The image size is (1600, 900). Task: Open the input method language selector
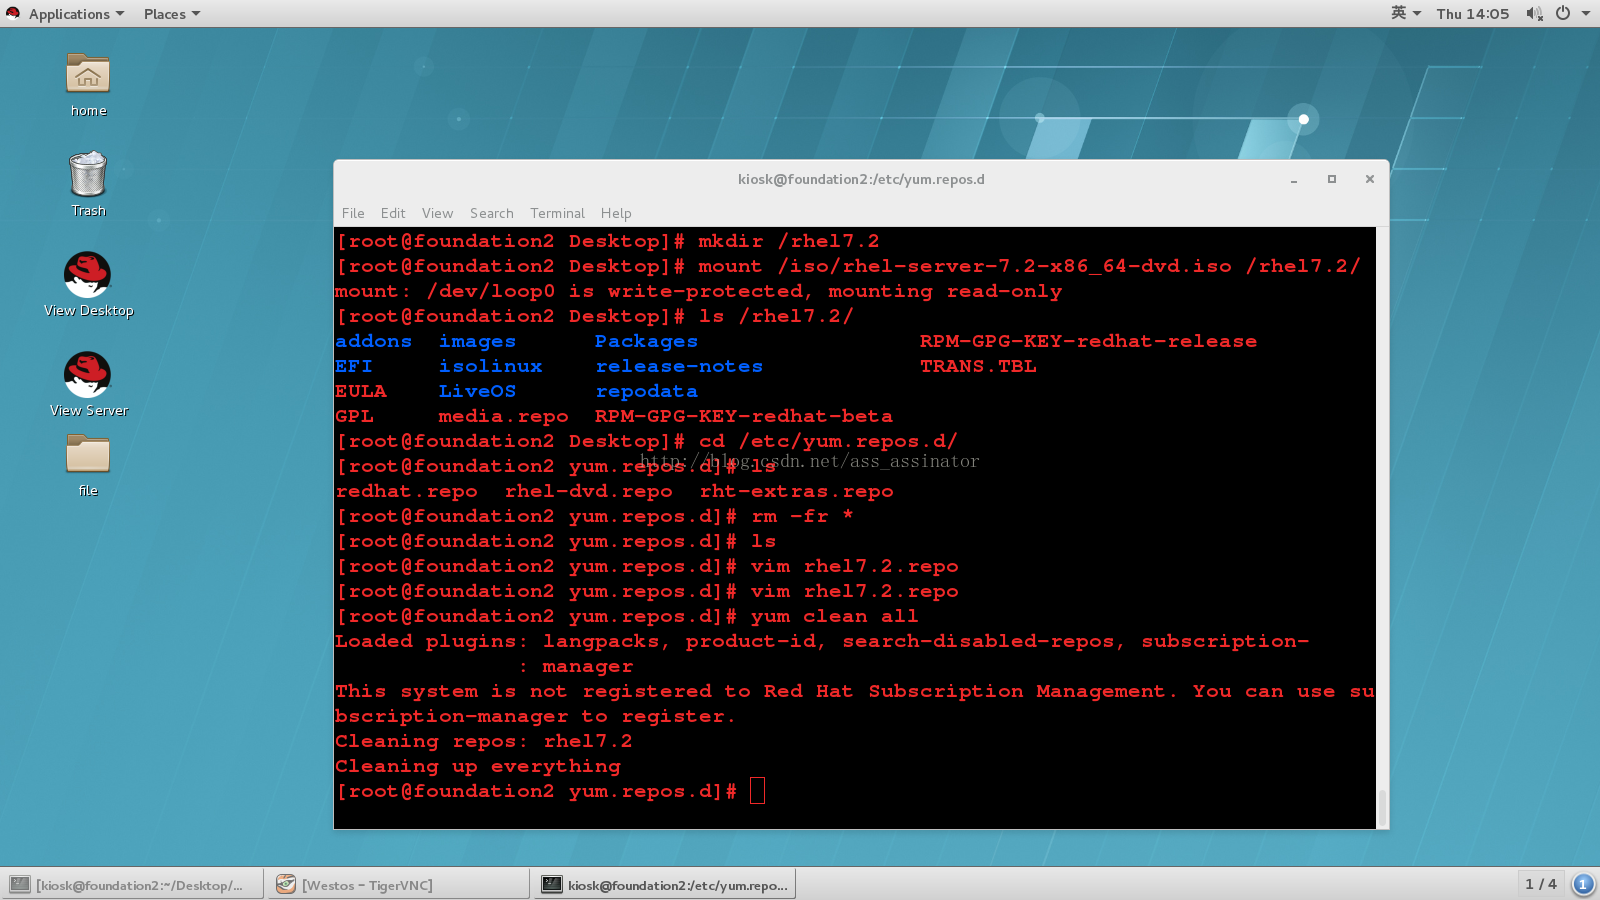[x=1405, y=13]
